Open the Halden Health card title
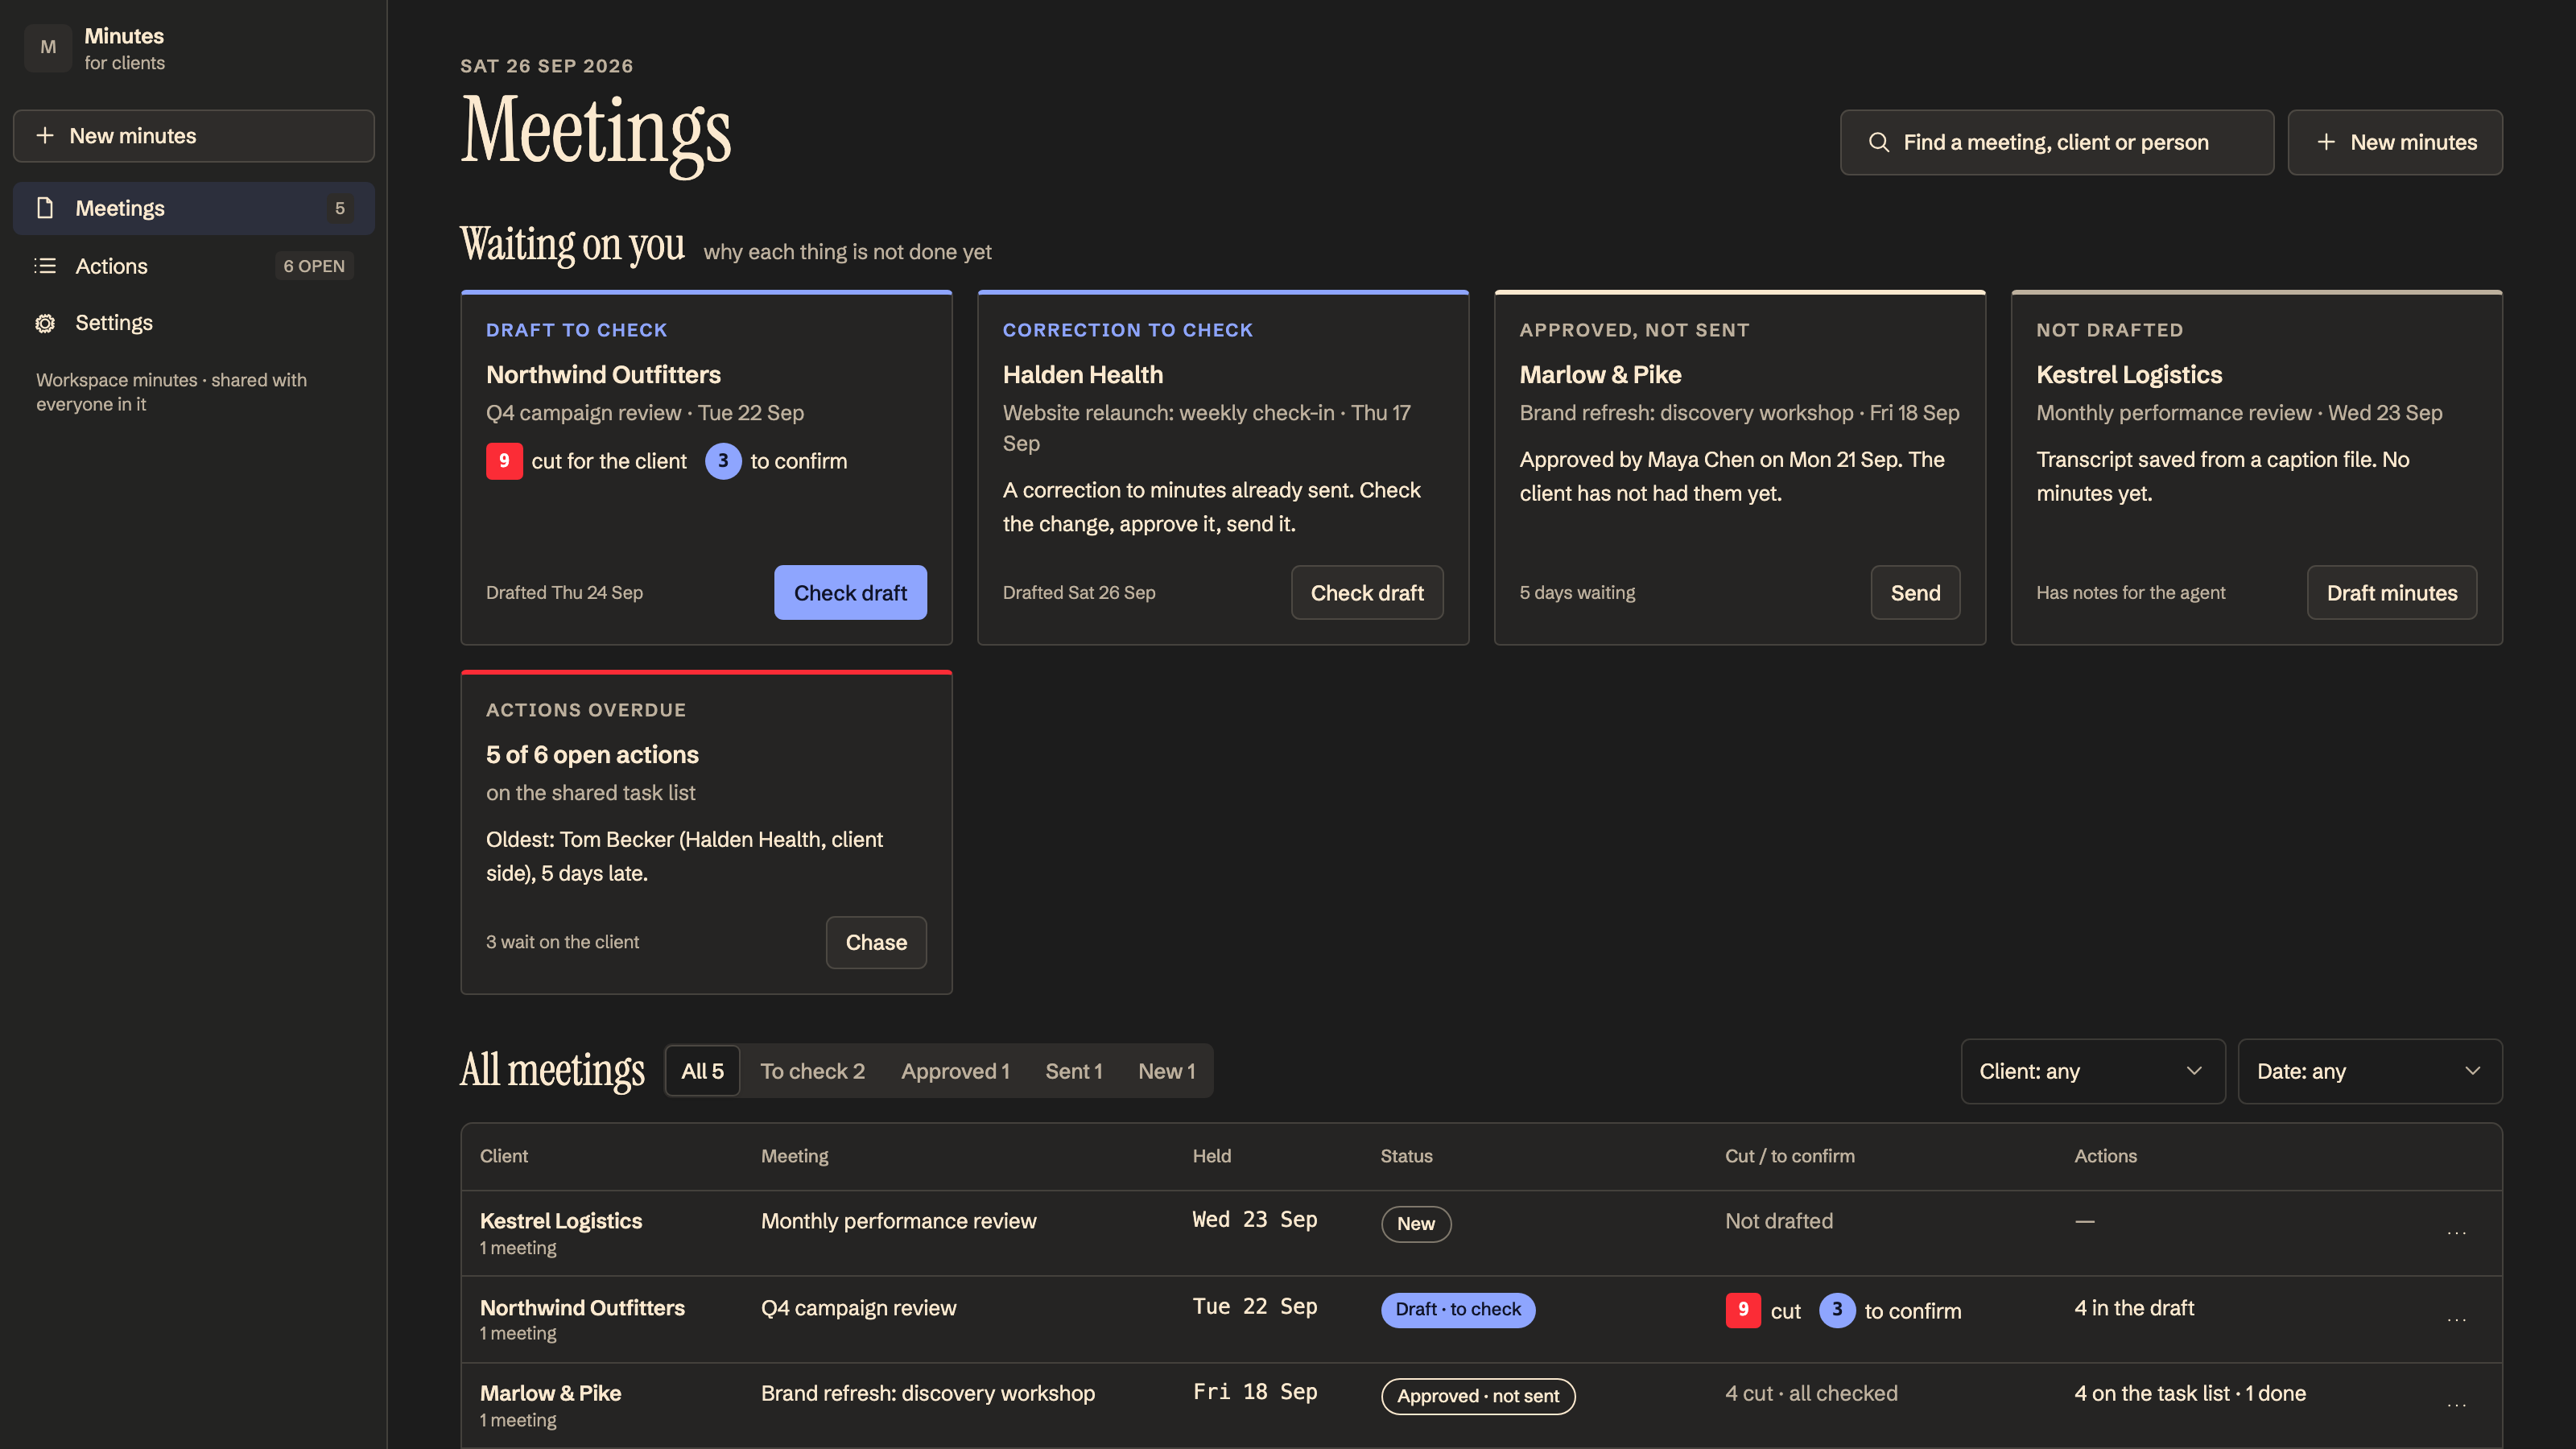Viewport: 2576px width, 1449px height. tap(1083, 375)
